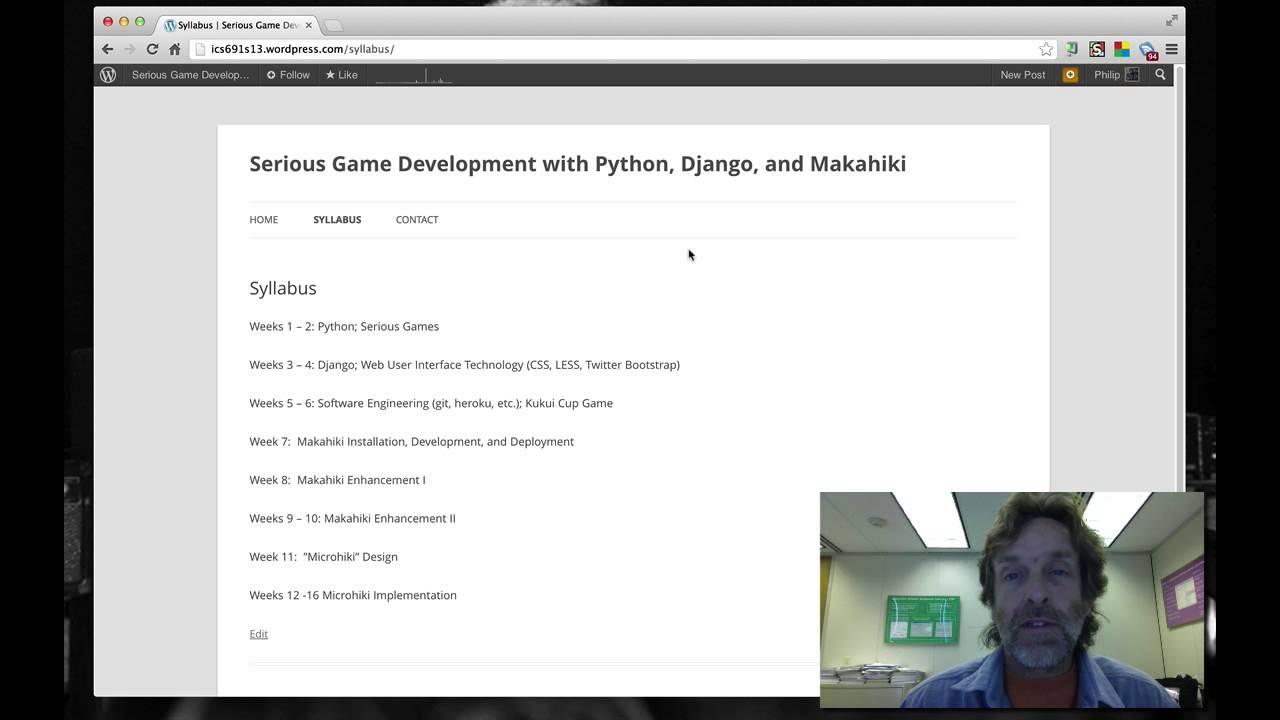The width and height of the screenshot is (1280, 720).
Task: Click the red S extension icon
Action: (x=1097, y=49)
